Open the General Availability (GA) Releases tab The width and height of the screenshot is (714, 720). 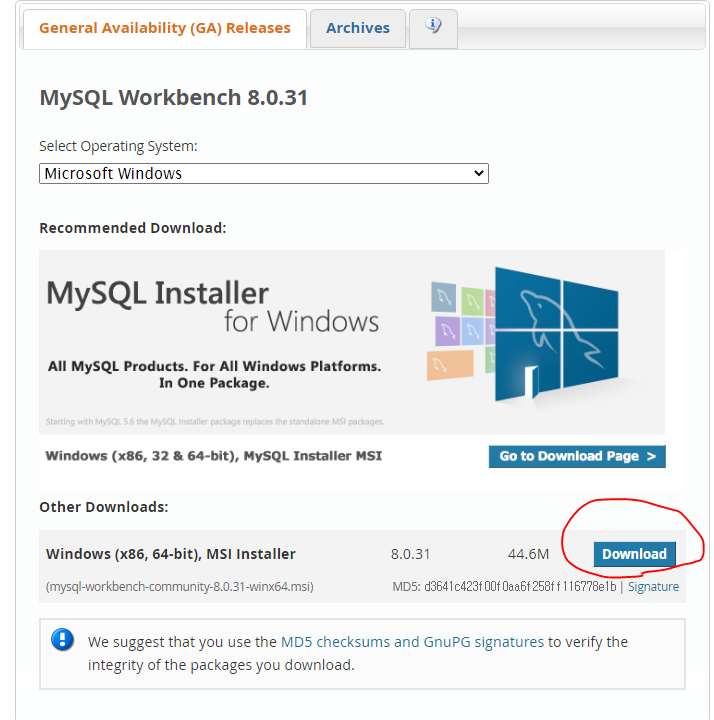click(x=165, y=28)
